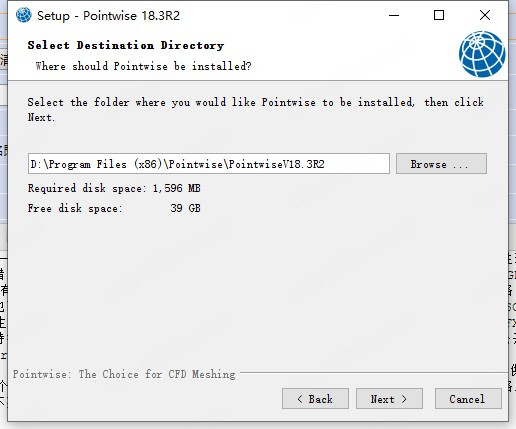The image size is (516, 429).
Task: Click the Required disk space 1,596 MB label
Action: click(114, 188)
